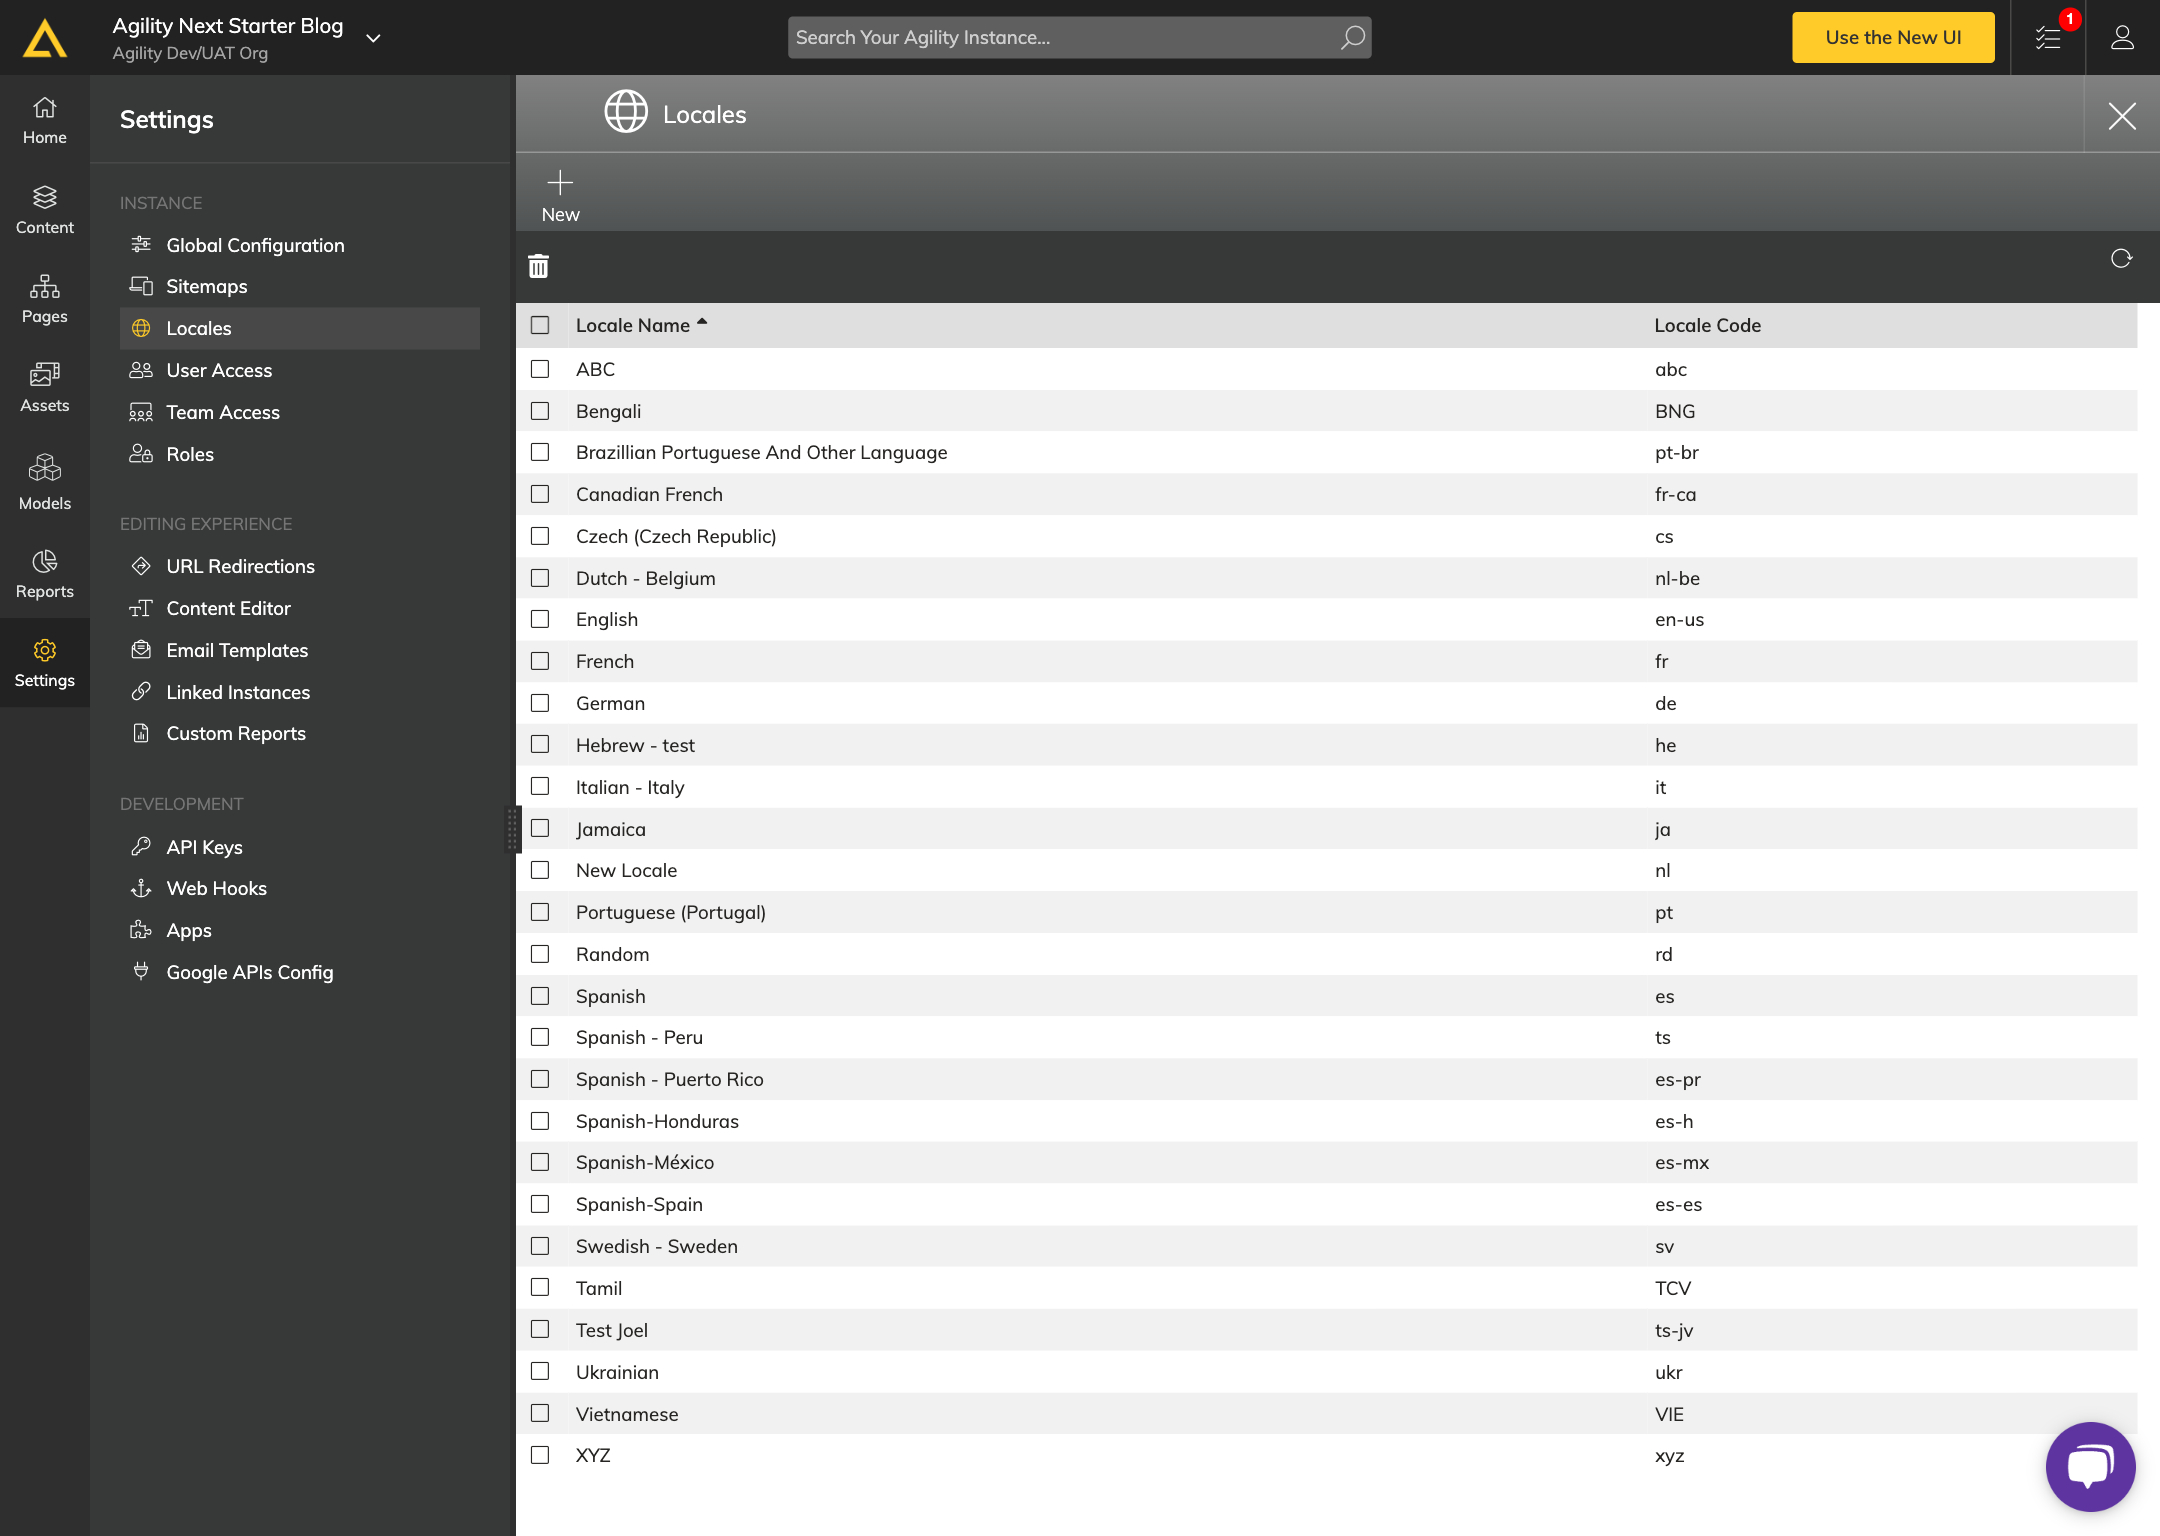Open Web Hooks settings item
Viewport: 2160px width, 1536px height.
216,888
